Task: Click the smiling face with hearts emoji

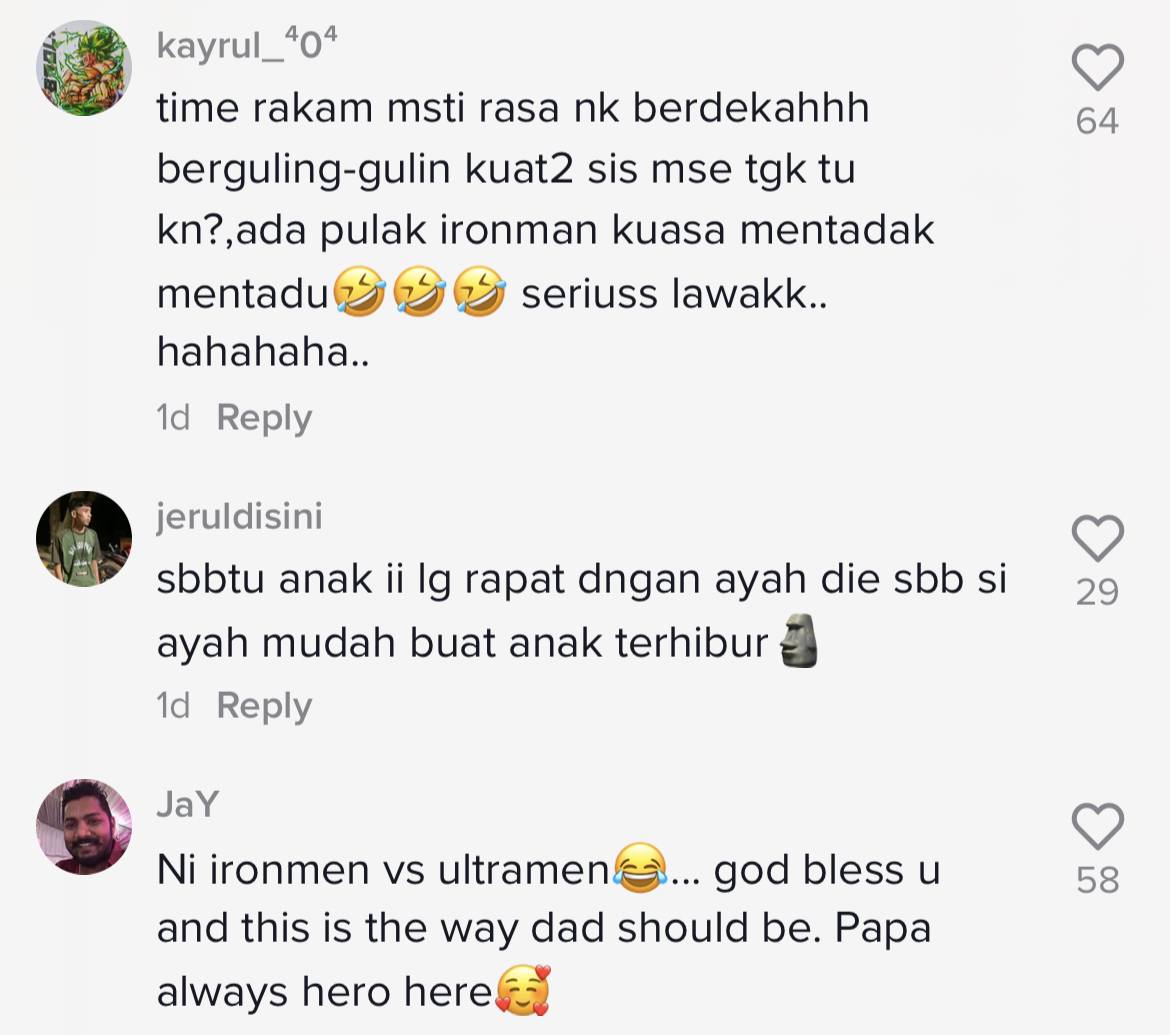Action: point(523,990)
